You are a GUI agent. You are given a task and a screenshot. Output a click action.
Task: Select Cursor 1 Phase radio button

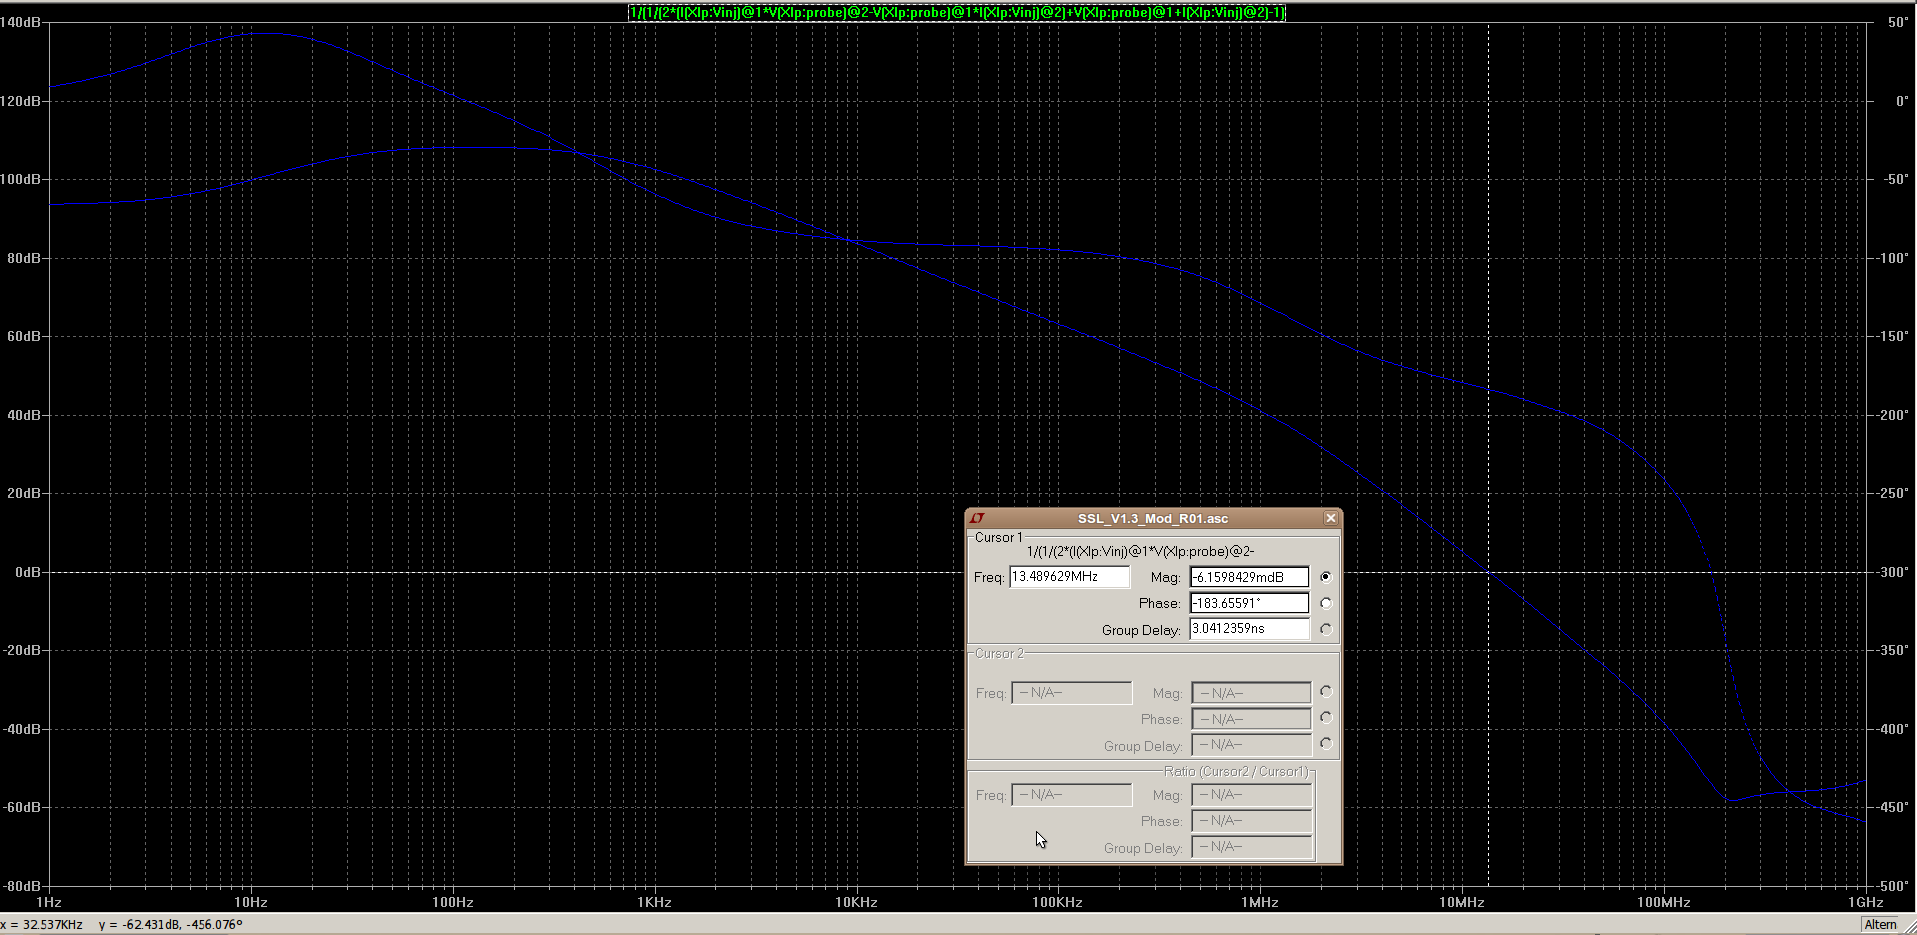[x=1326, y=603]
